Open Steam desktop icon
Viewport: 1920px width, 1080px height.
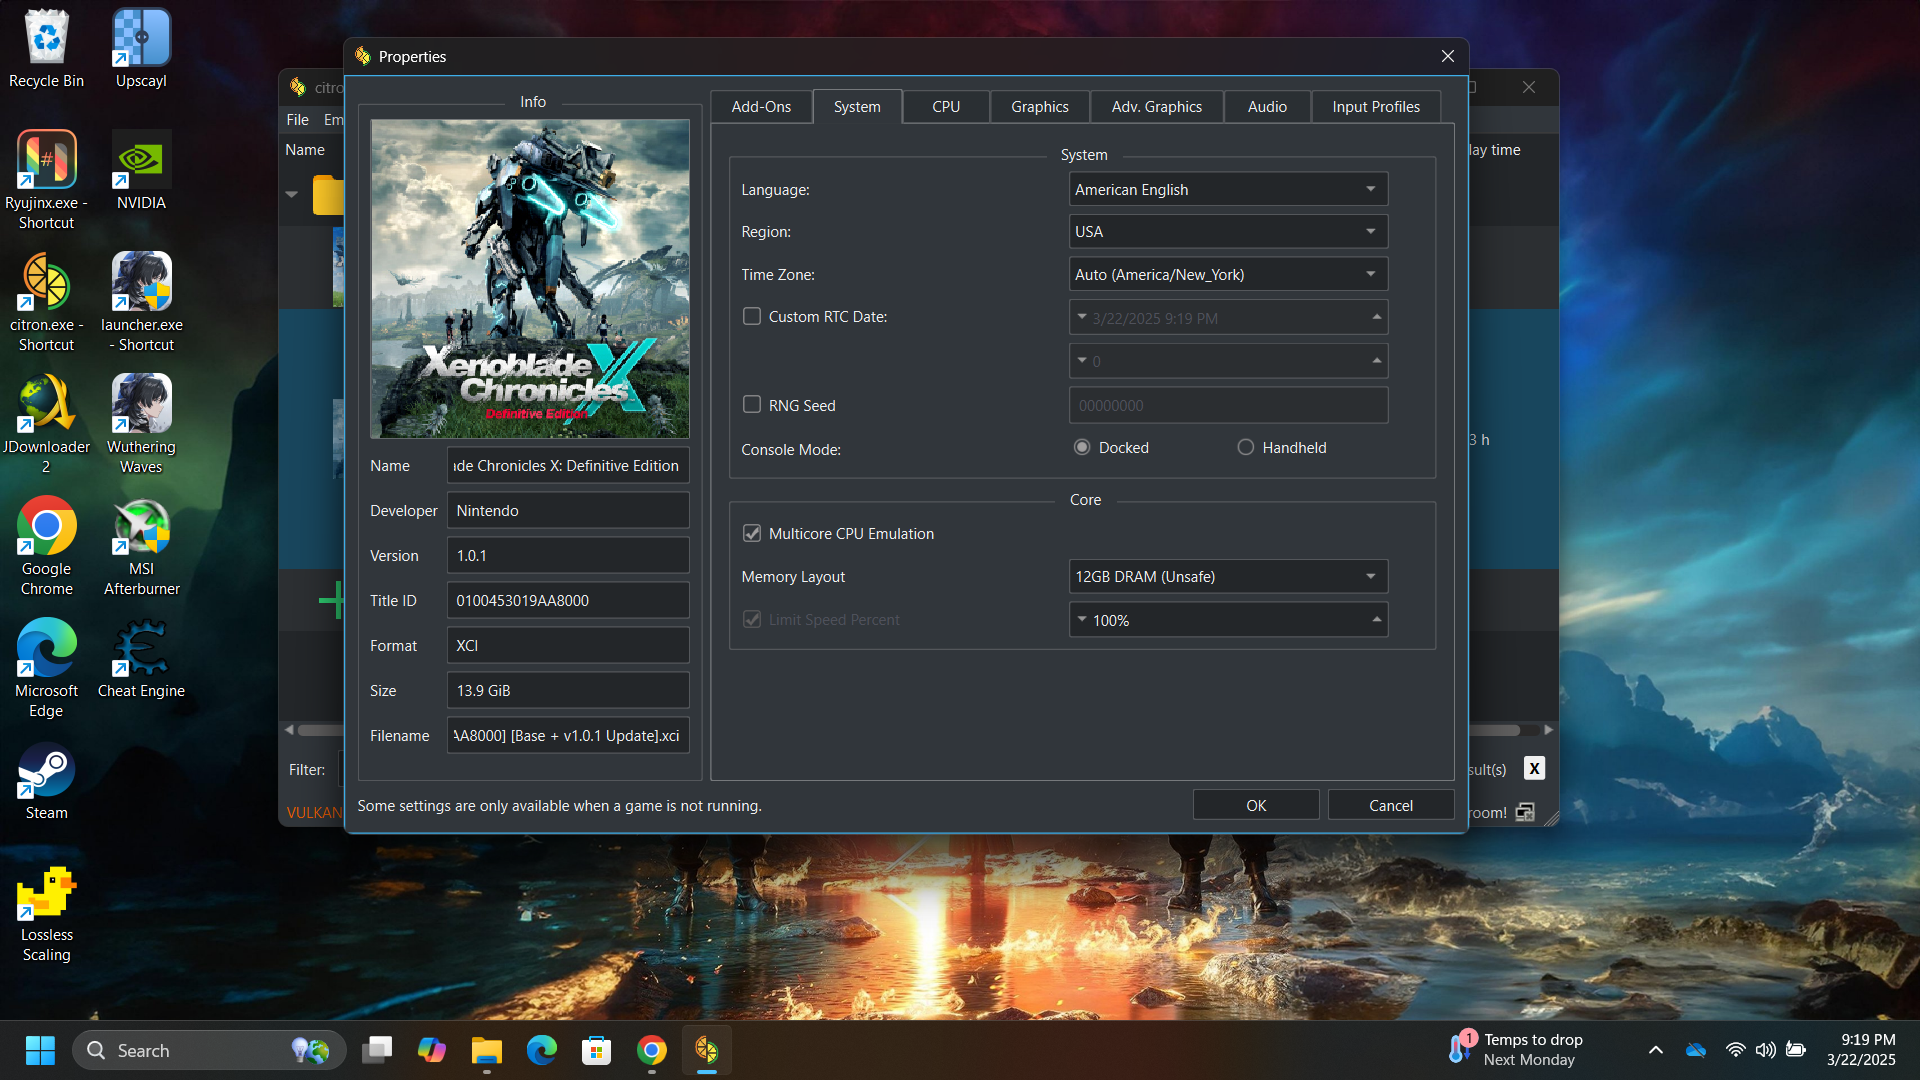click(46, 780)
